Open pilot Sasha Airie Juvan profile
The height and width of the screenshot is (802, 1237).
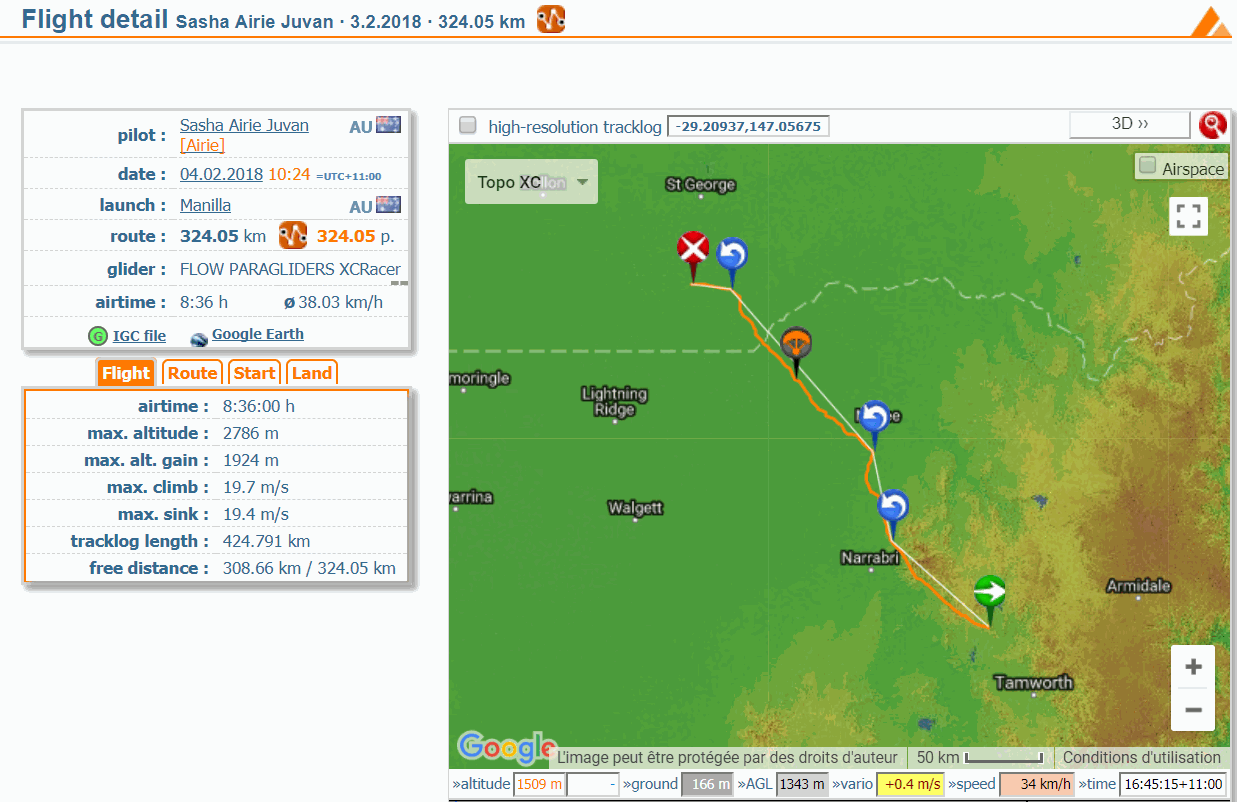[x=244, y=125]
